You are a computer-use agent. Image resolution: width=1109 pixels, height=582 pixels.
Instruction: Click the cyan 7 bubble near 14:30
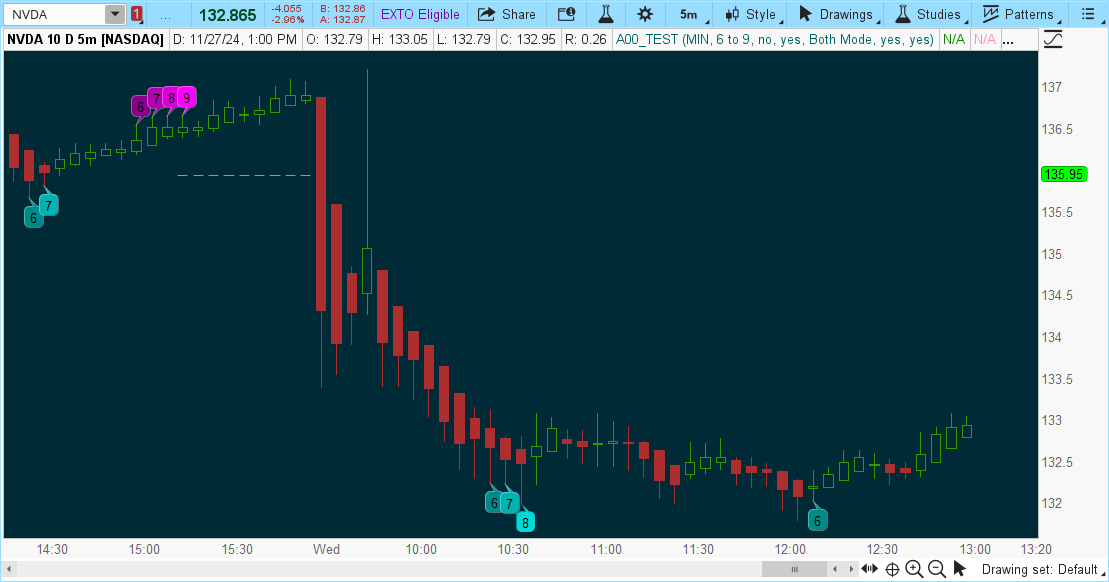pos(48,206)
